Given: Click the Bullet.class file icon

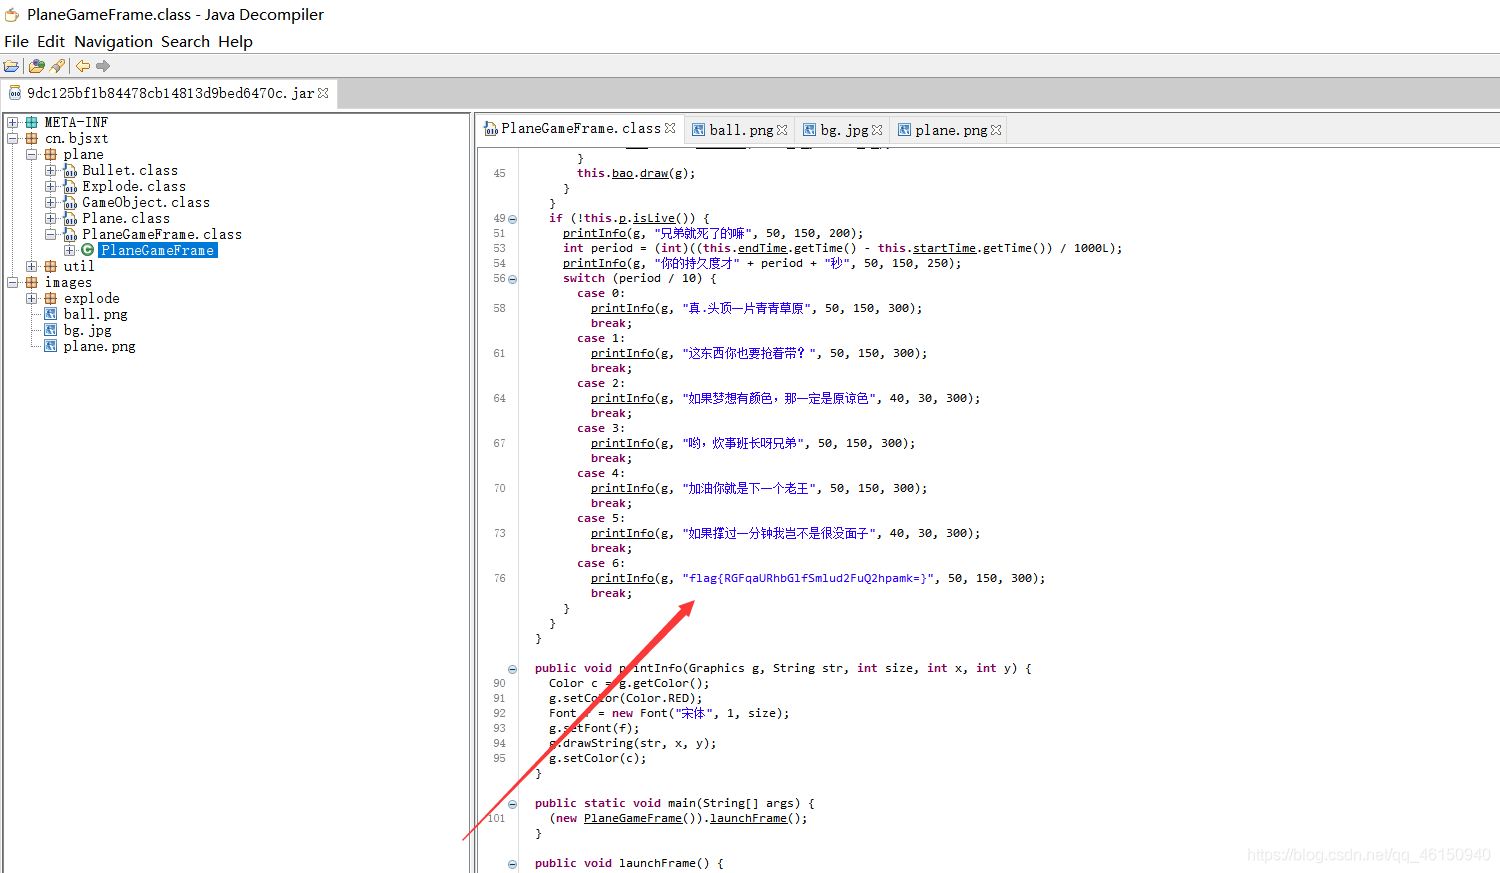Looking at the screenshot, I should 70,171.
